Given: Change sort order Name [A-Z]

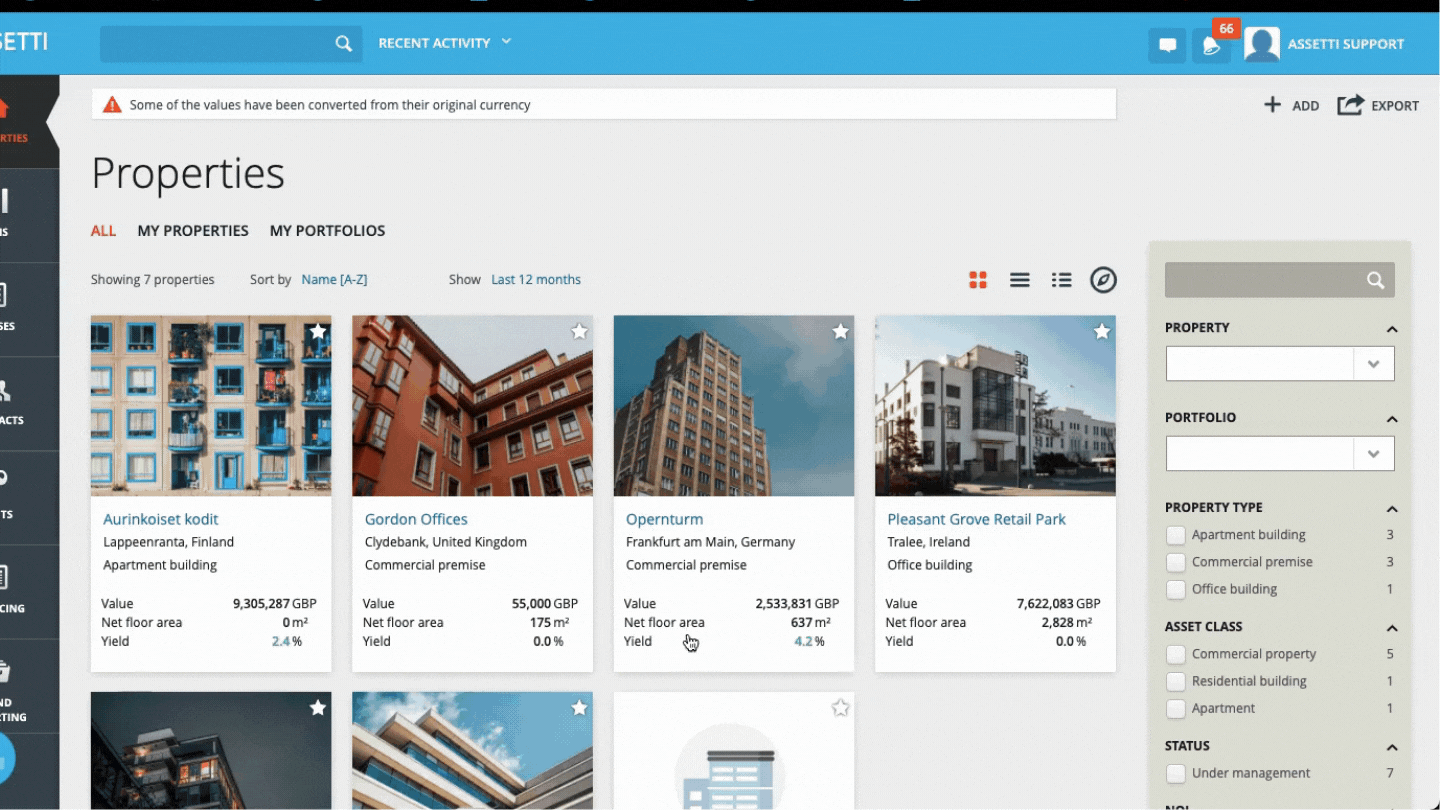Looking at the screenshot, I should (334, 280).
